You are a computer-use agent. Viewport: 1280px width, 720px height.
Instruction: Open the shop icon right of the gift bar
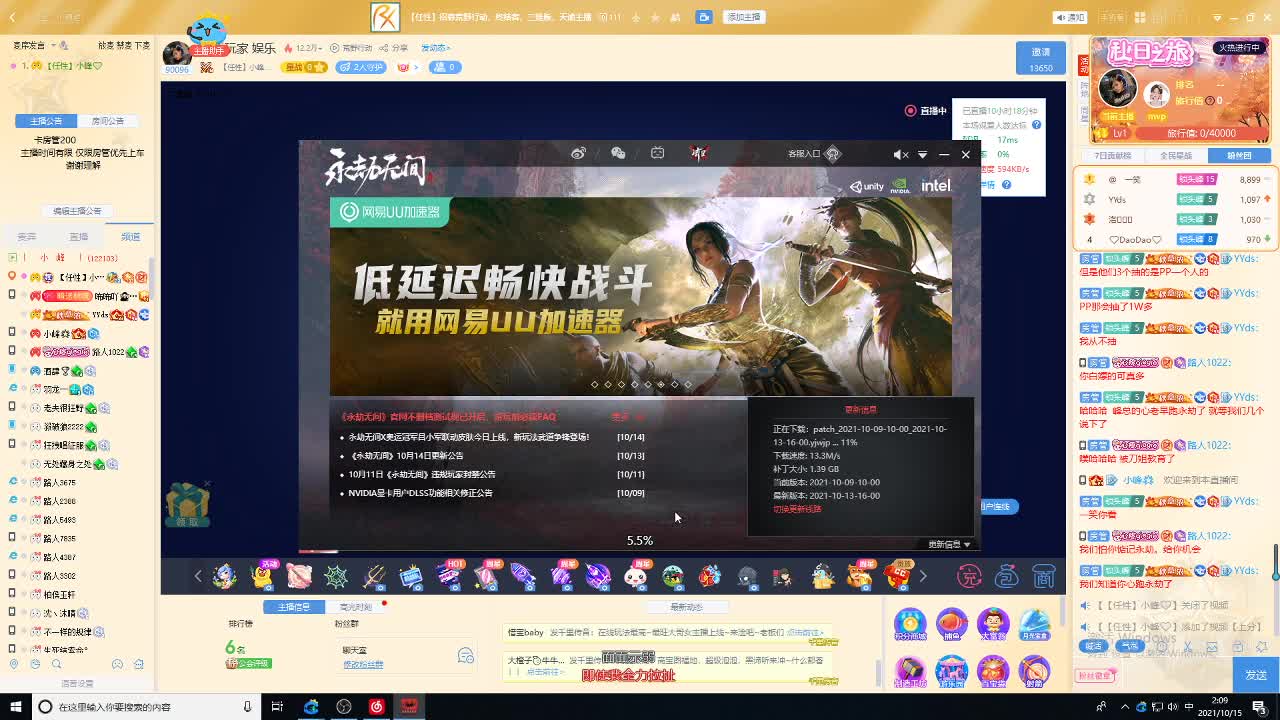[x=1044, y=576]
